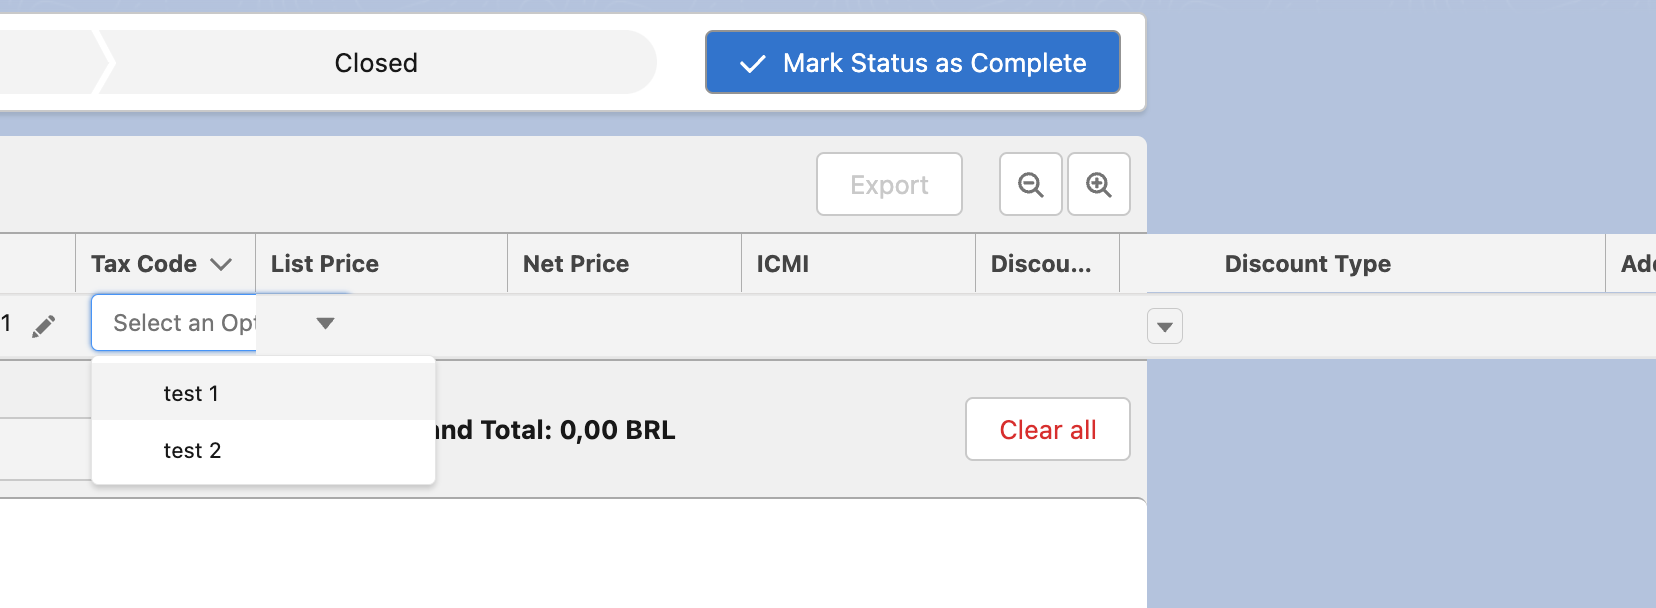Click the Select an Option combobox
The image size is (1656, 608).
tap(221, 323)
